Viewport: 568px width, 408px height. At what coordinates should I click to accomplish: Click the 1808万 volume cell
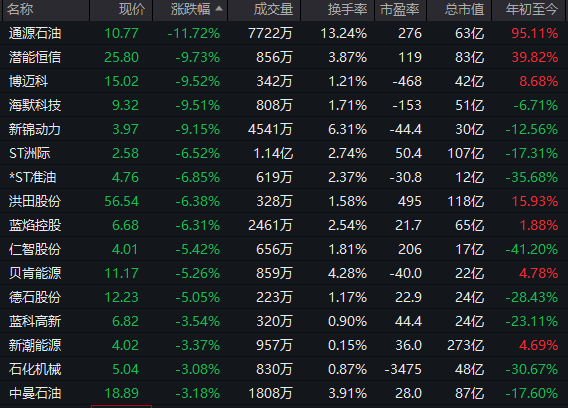point(270,393)
